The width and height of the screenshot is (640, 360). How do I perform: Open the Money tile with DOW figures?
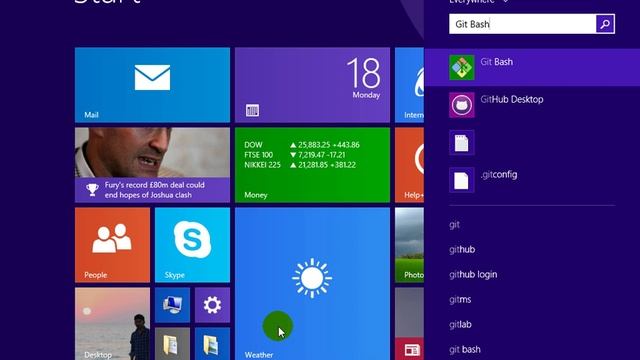[312, 165]
